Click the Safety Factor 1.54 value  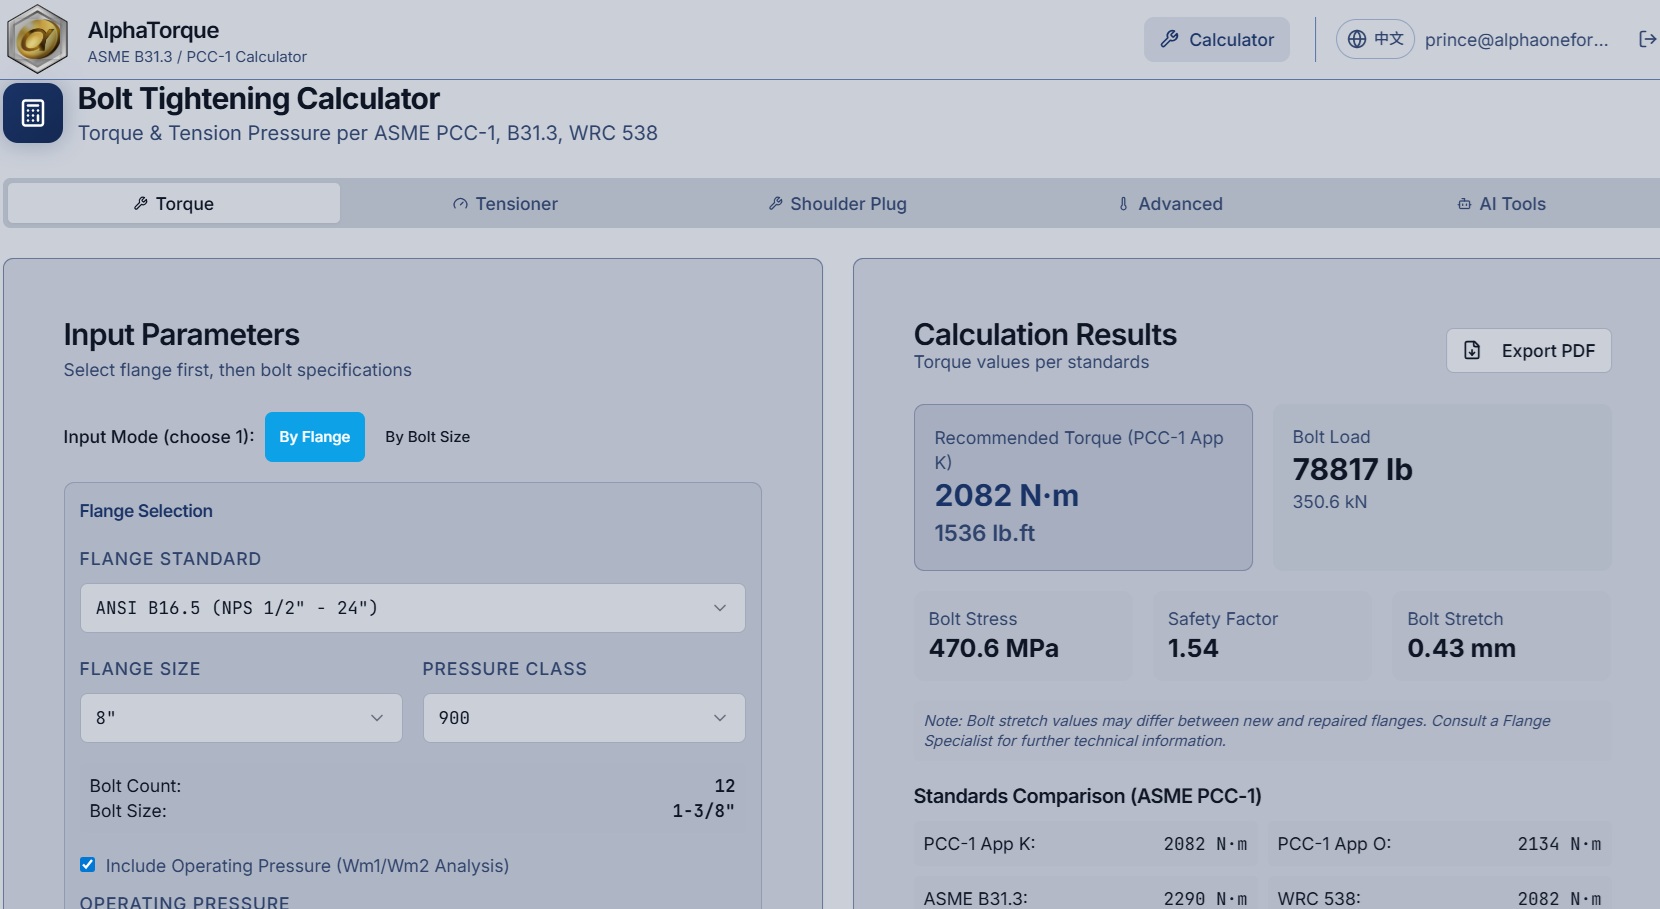coord(1193,648)
